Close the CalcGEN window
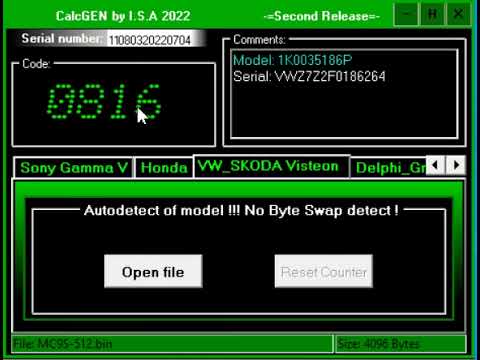The width and height of the screenshot is (480, 360). click(459, 14)
